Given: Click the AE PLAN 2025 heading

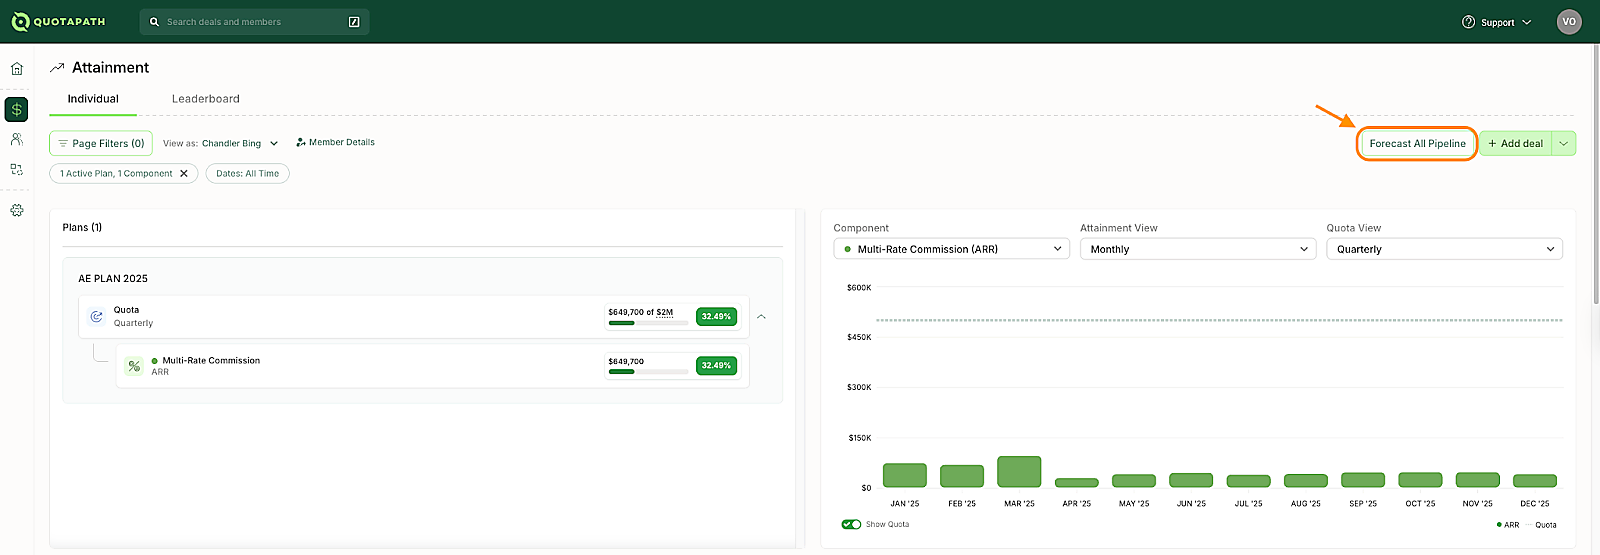Looking at the screenshot, I should point(113,279).
